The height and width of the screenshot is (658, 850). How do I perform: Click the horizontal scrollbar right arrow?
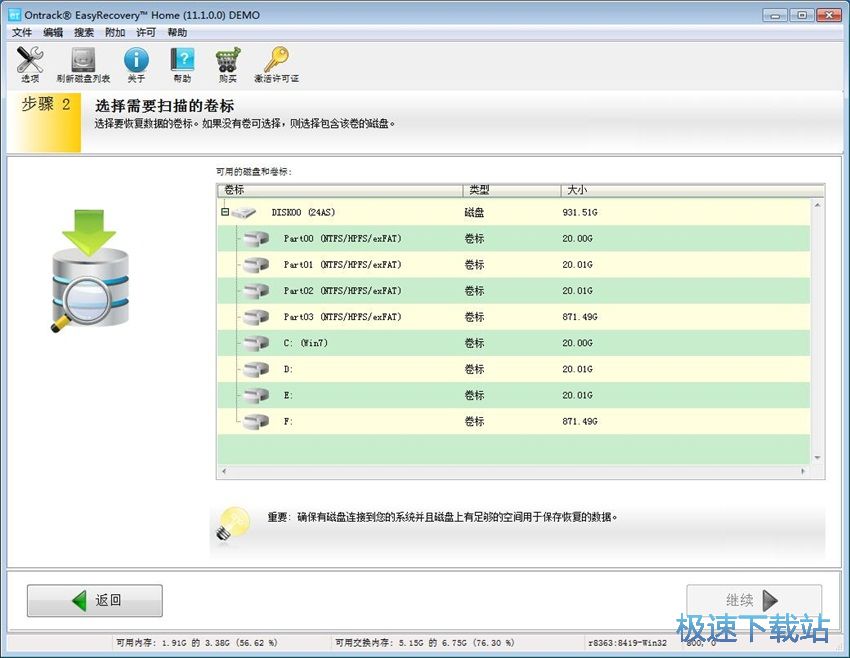point(804,471)
